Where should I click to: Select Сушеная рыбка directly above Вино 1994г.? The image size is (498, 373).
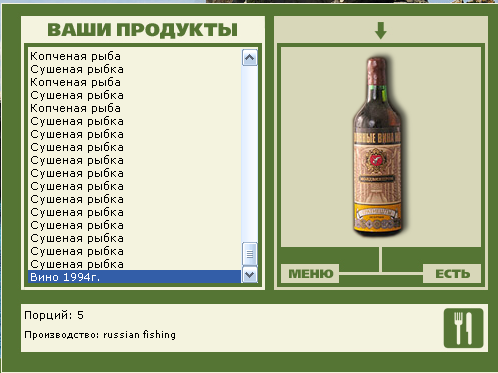(134, 264)
